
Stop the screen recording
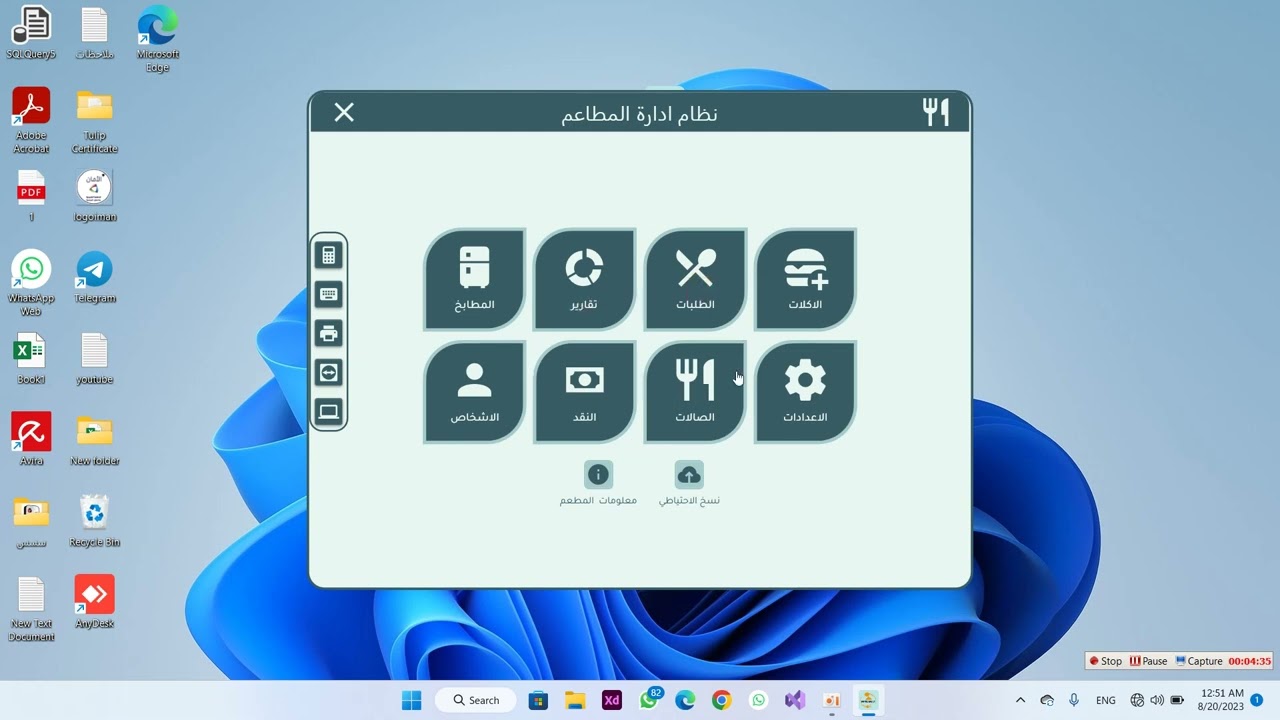pyautogui.click(x=1105, y=661)
